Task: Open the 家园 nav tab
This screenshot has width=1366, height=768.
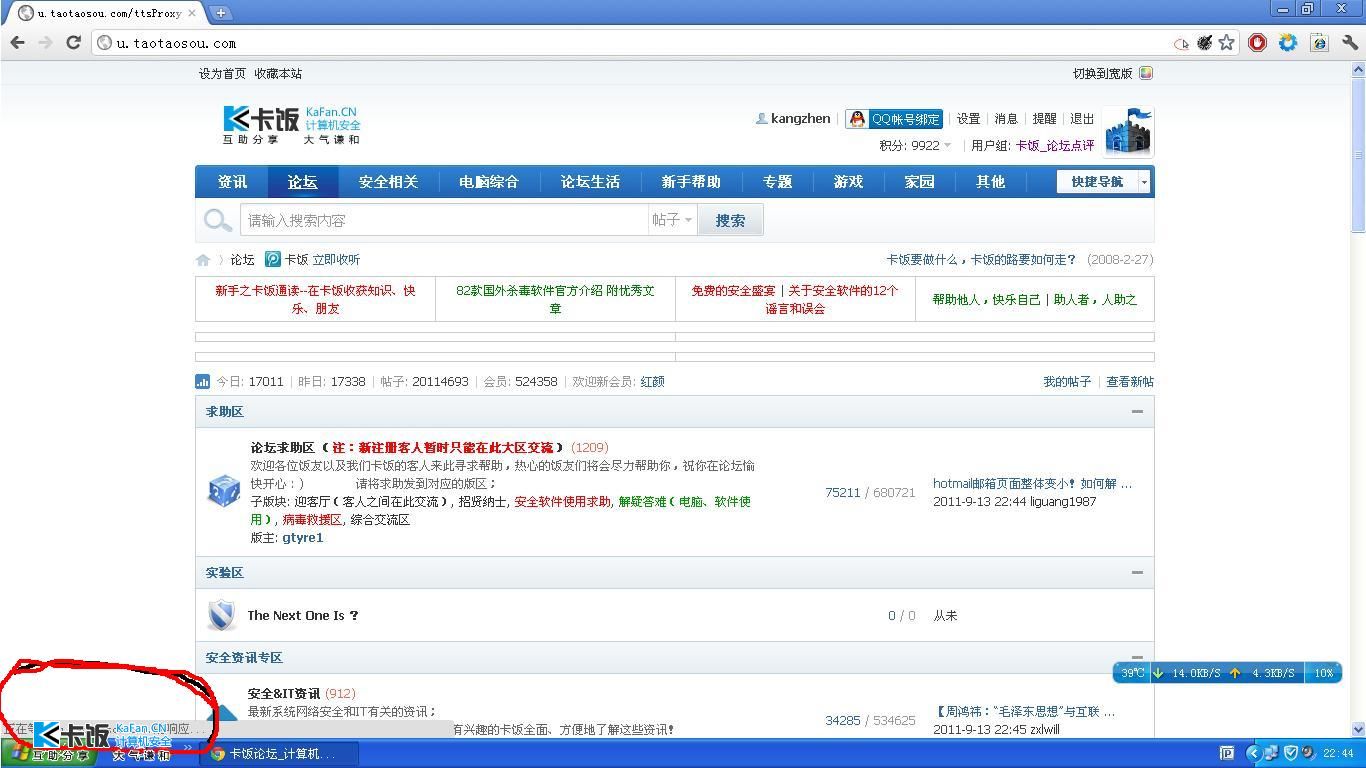Action: [919, 181]
